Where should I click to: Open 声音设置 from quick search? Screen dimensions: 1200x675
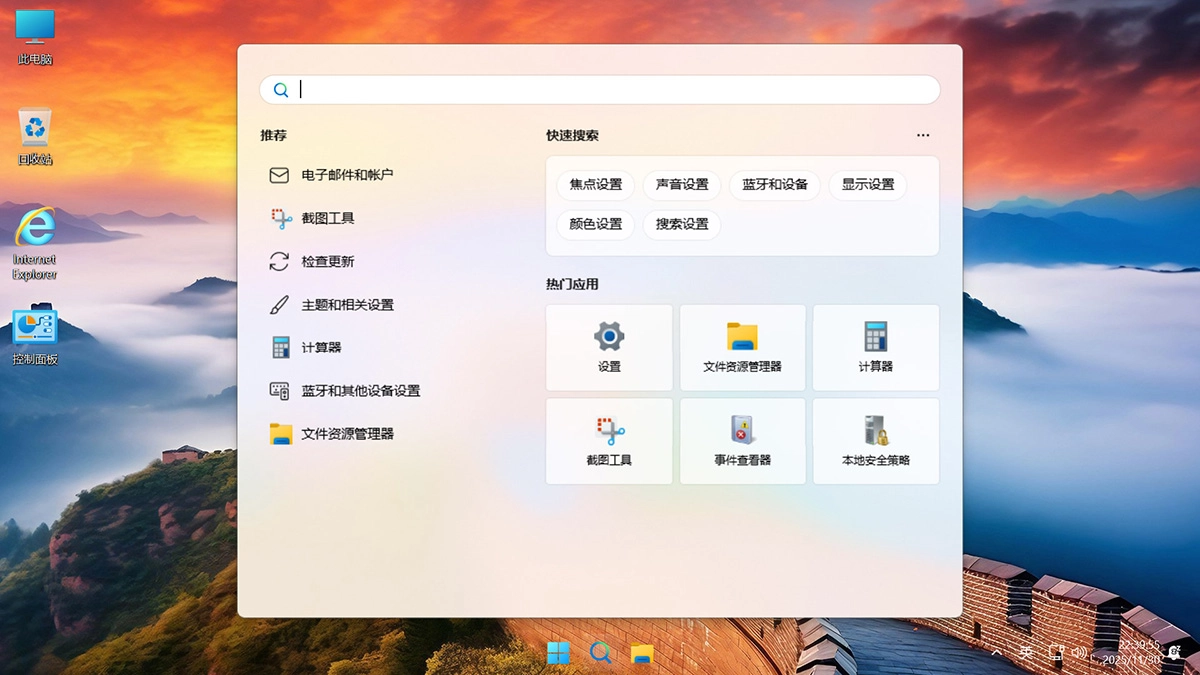[681, 185]
